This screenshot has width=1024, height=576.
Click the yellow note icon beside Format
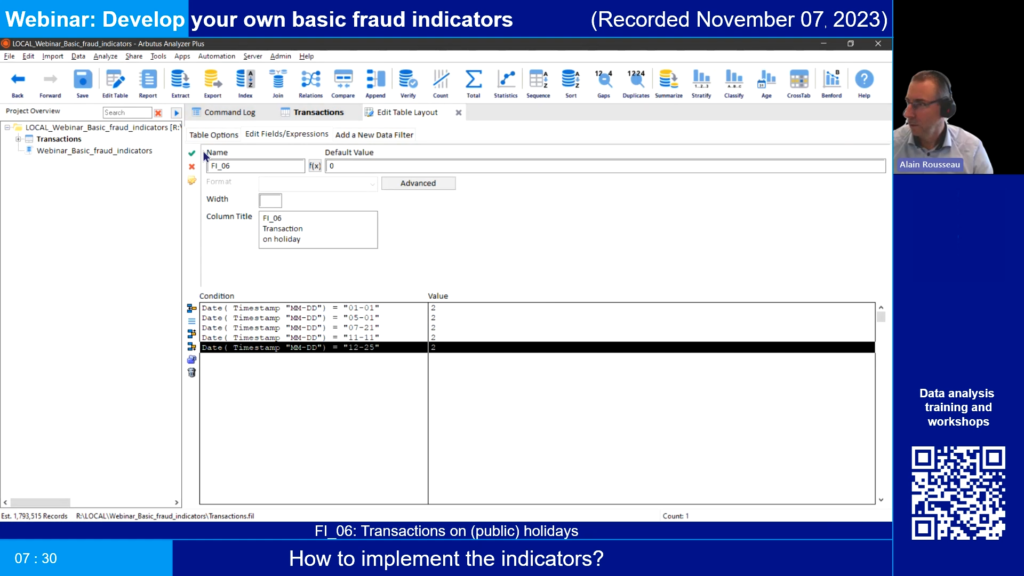point(191,180)
